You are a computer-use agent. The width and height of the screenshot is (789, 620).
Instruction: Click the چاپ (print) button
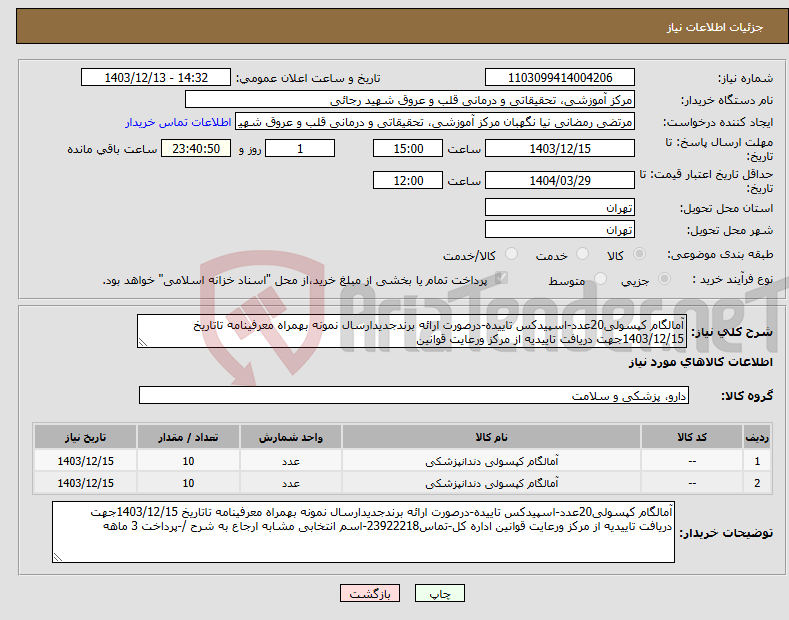click(439, 593)
